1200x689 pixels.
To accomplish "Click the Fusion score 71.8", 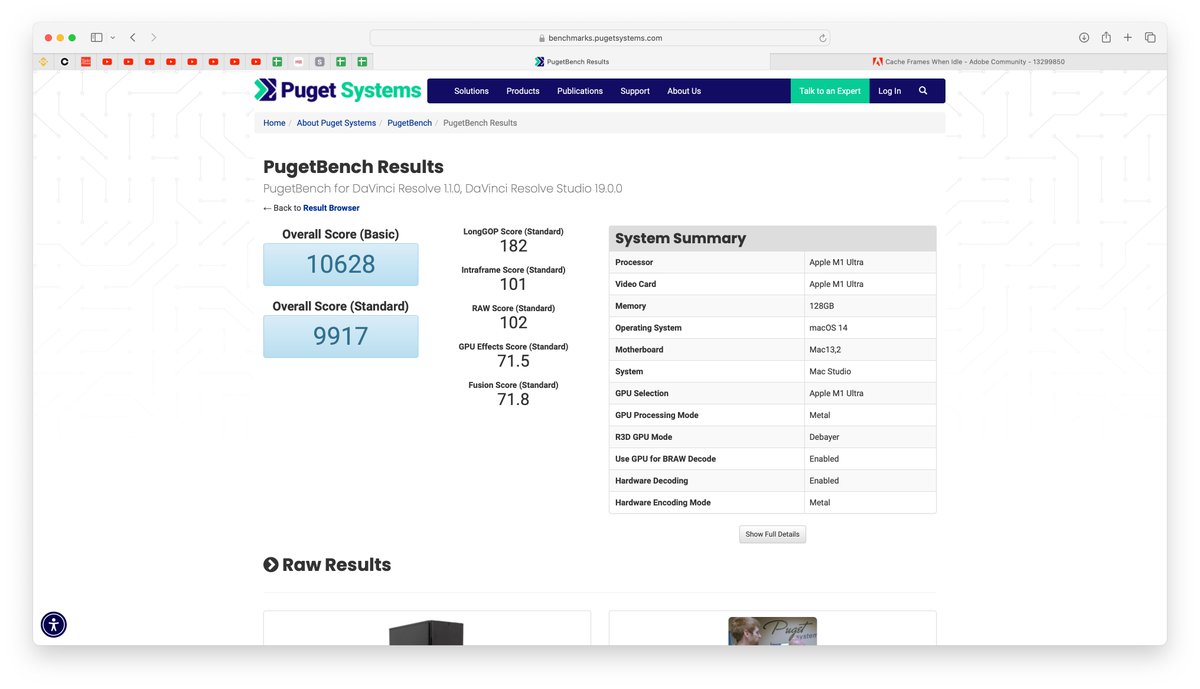I will 513,399.
